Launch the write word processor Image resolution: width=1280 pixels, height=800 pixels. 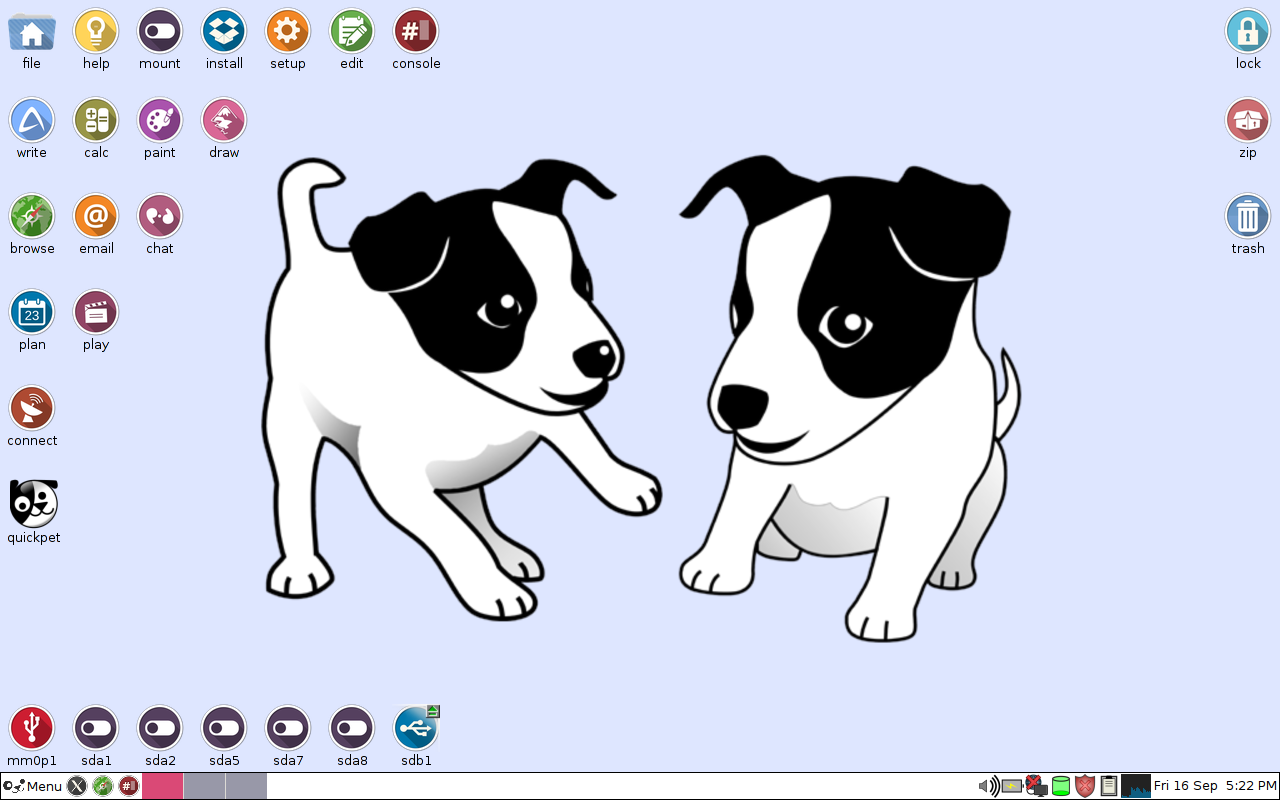click(32, 121)
